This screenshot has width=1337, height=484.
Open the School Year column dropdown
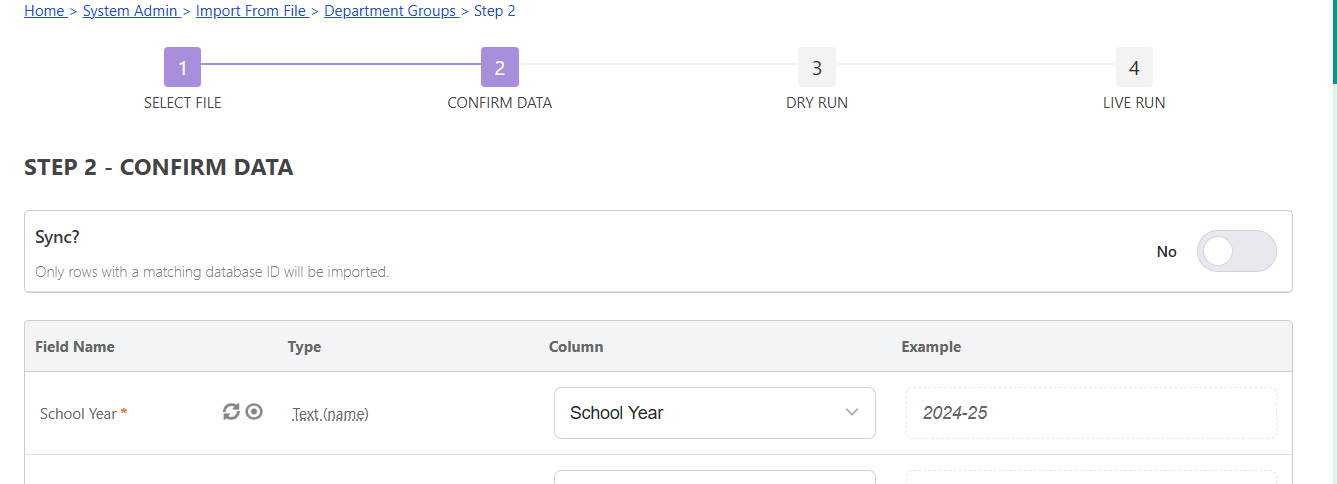(x=715, y=413)
